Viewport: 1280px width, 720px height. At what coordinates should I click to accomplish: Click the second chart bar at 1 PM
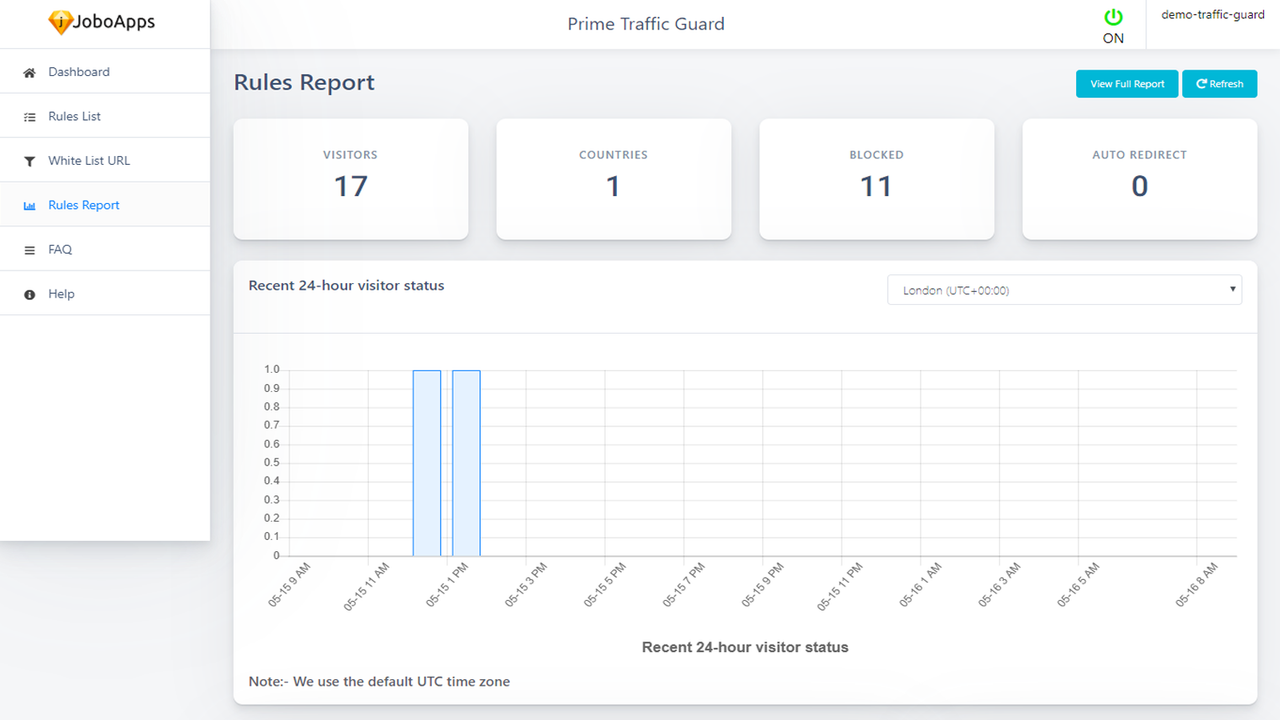pos(466,463)
